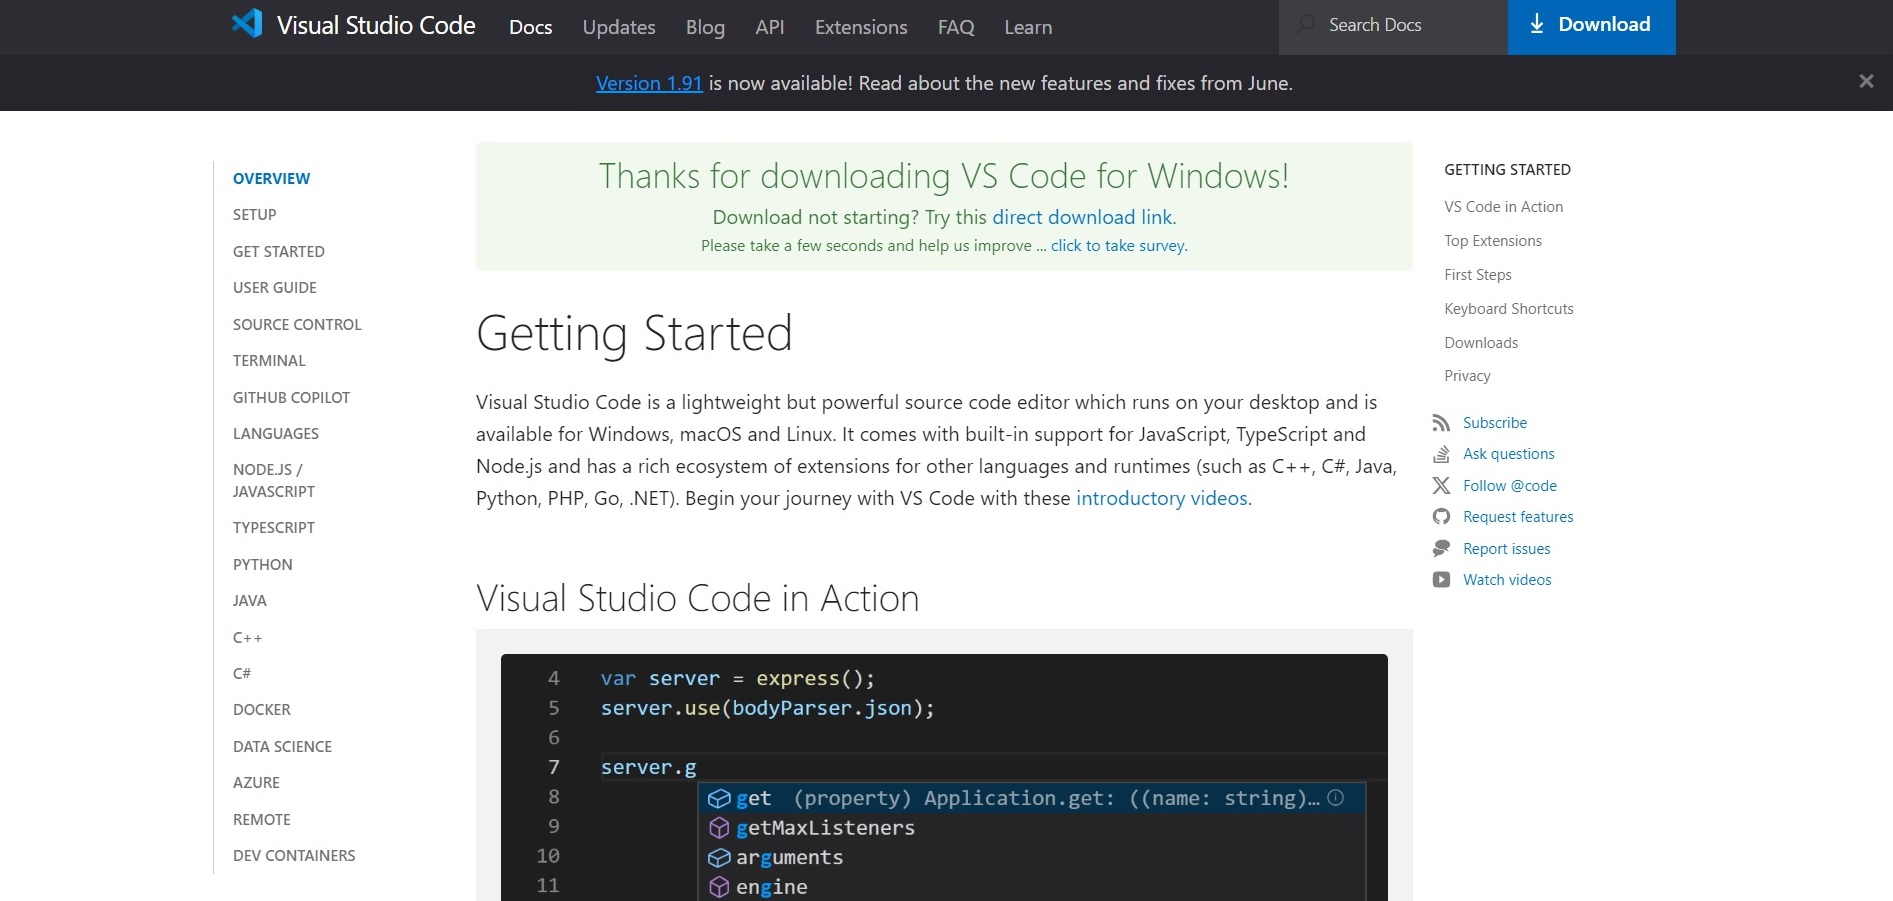Jump to First Steps section
This screenshot has height=901, width=1893.
point(1478,275)
